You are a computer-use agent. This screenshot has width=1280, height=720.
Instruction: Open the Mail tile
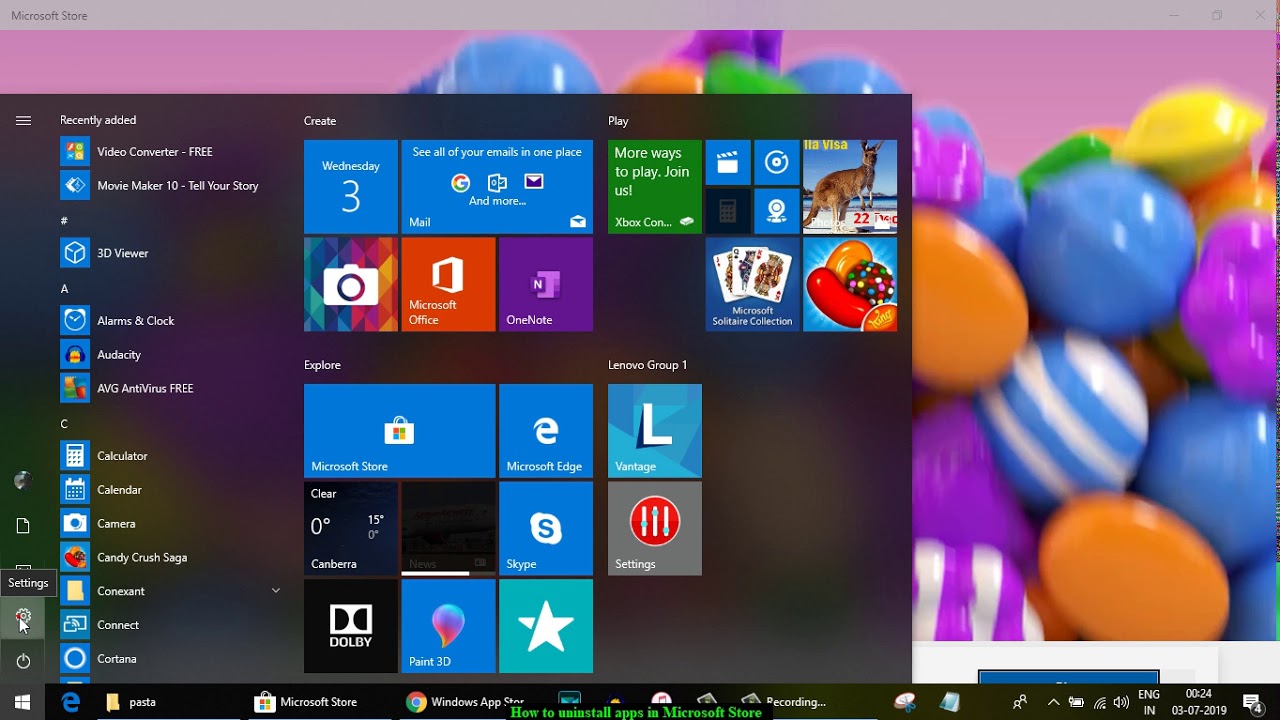coord(497,187)
